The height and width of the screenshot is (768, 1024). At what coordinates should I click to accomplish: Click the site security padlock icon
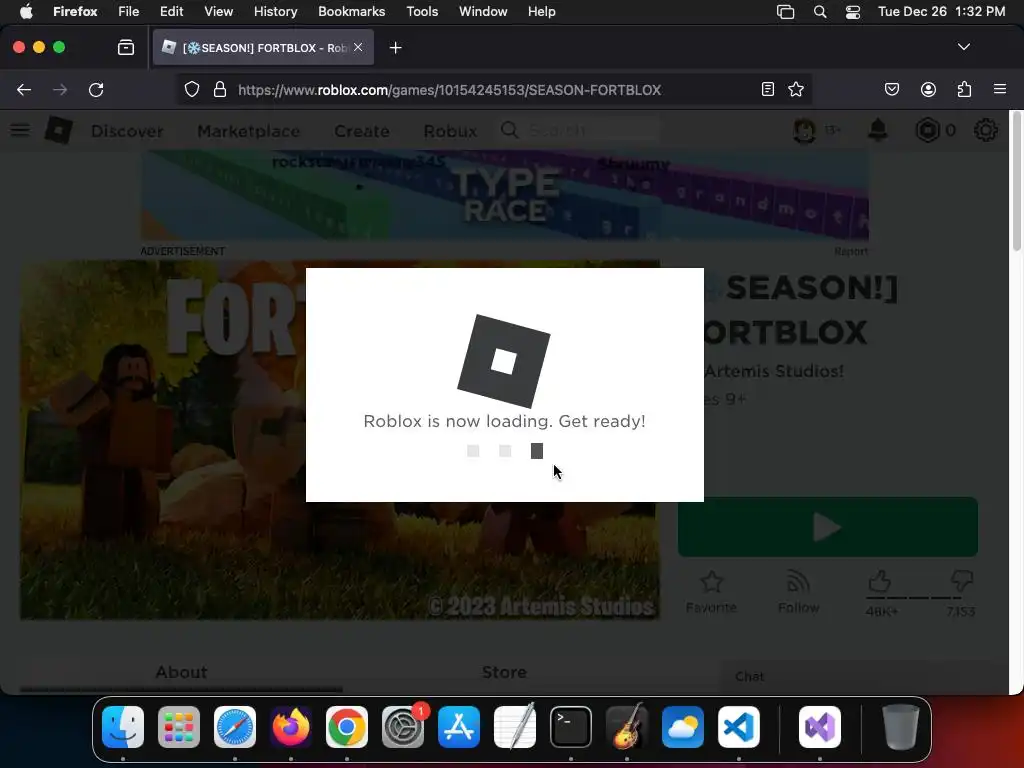[220, 89]
